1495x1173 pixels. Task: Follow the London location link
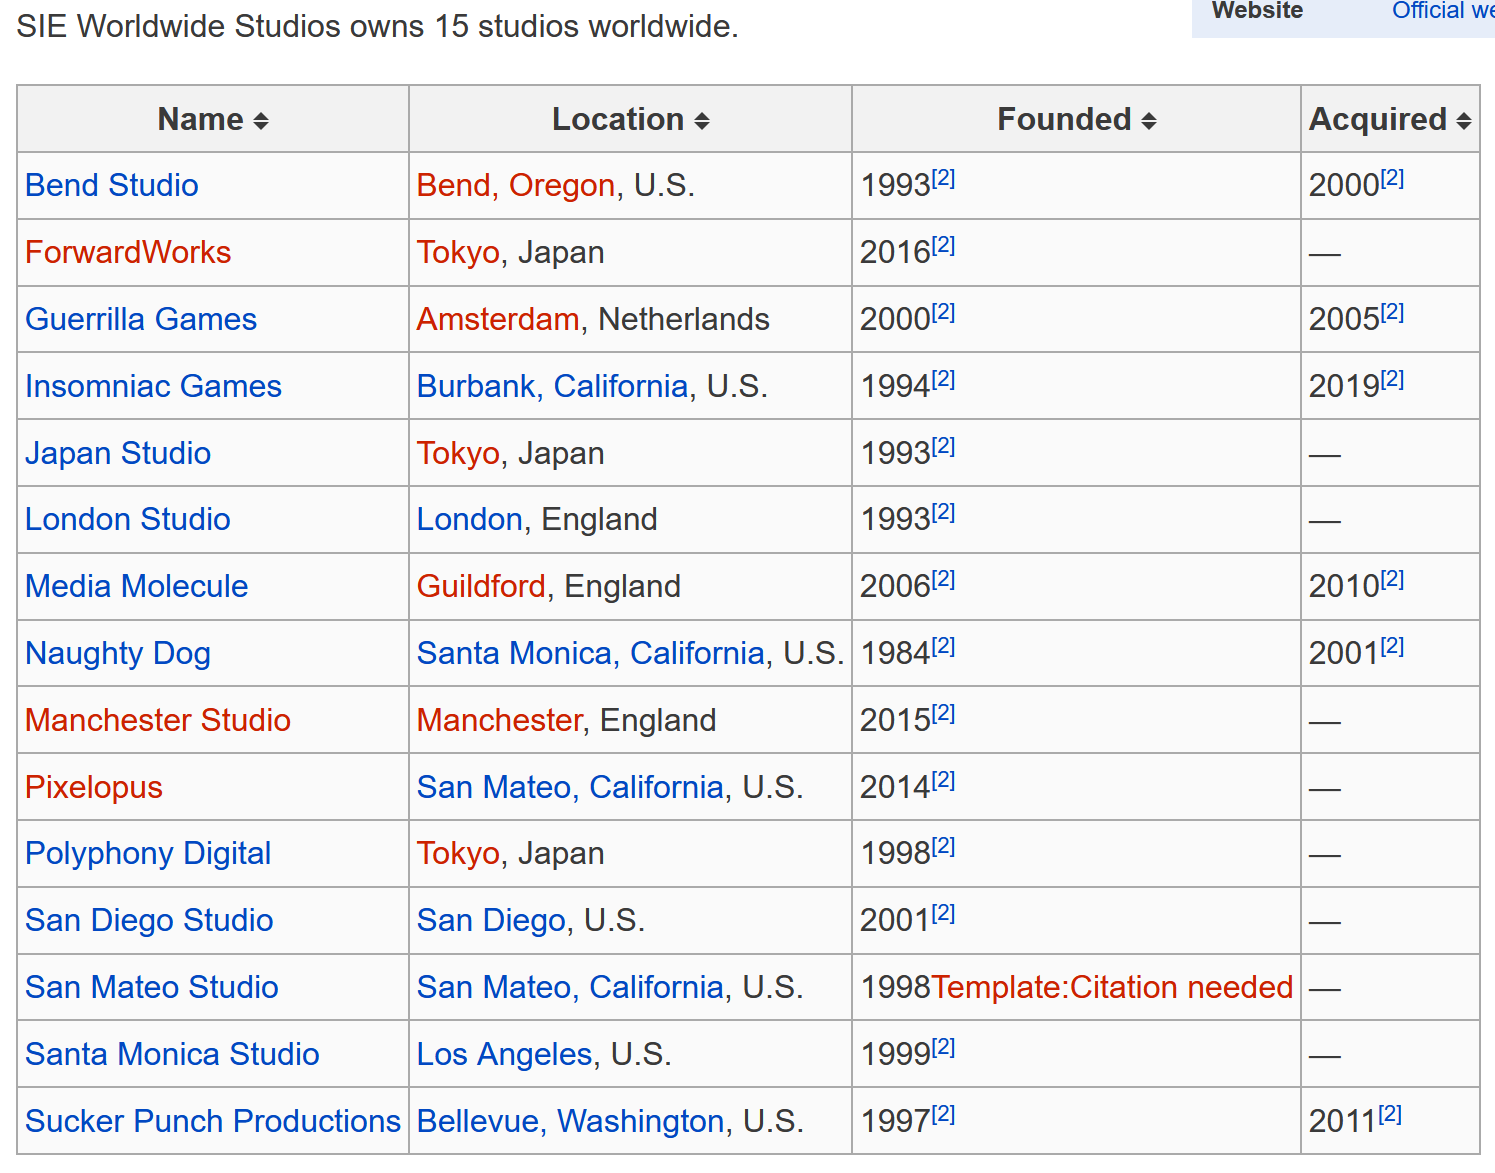point(470,519)
